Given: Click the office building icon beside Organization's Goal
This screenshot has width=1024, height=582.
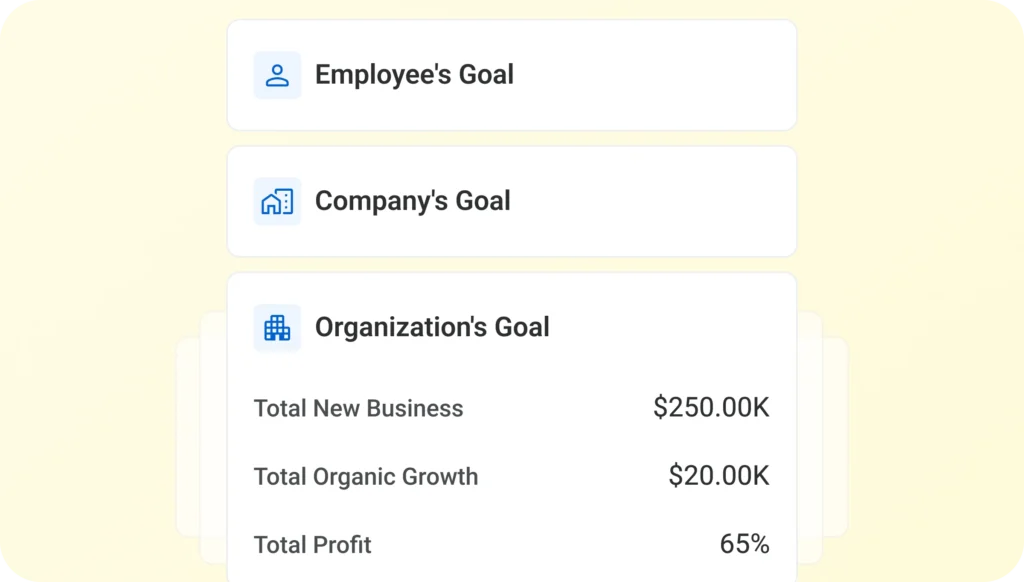Looking at the screenshot, I should point(277,328).
